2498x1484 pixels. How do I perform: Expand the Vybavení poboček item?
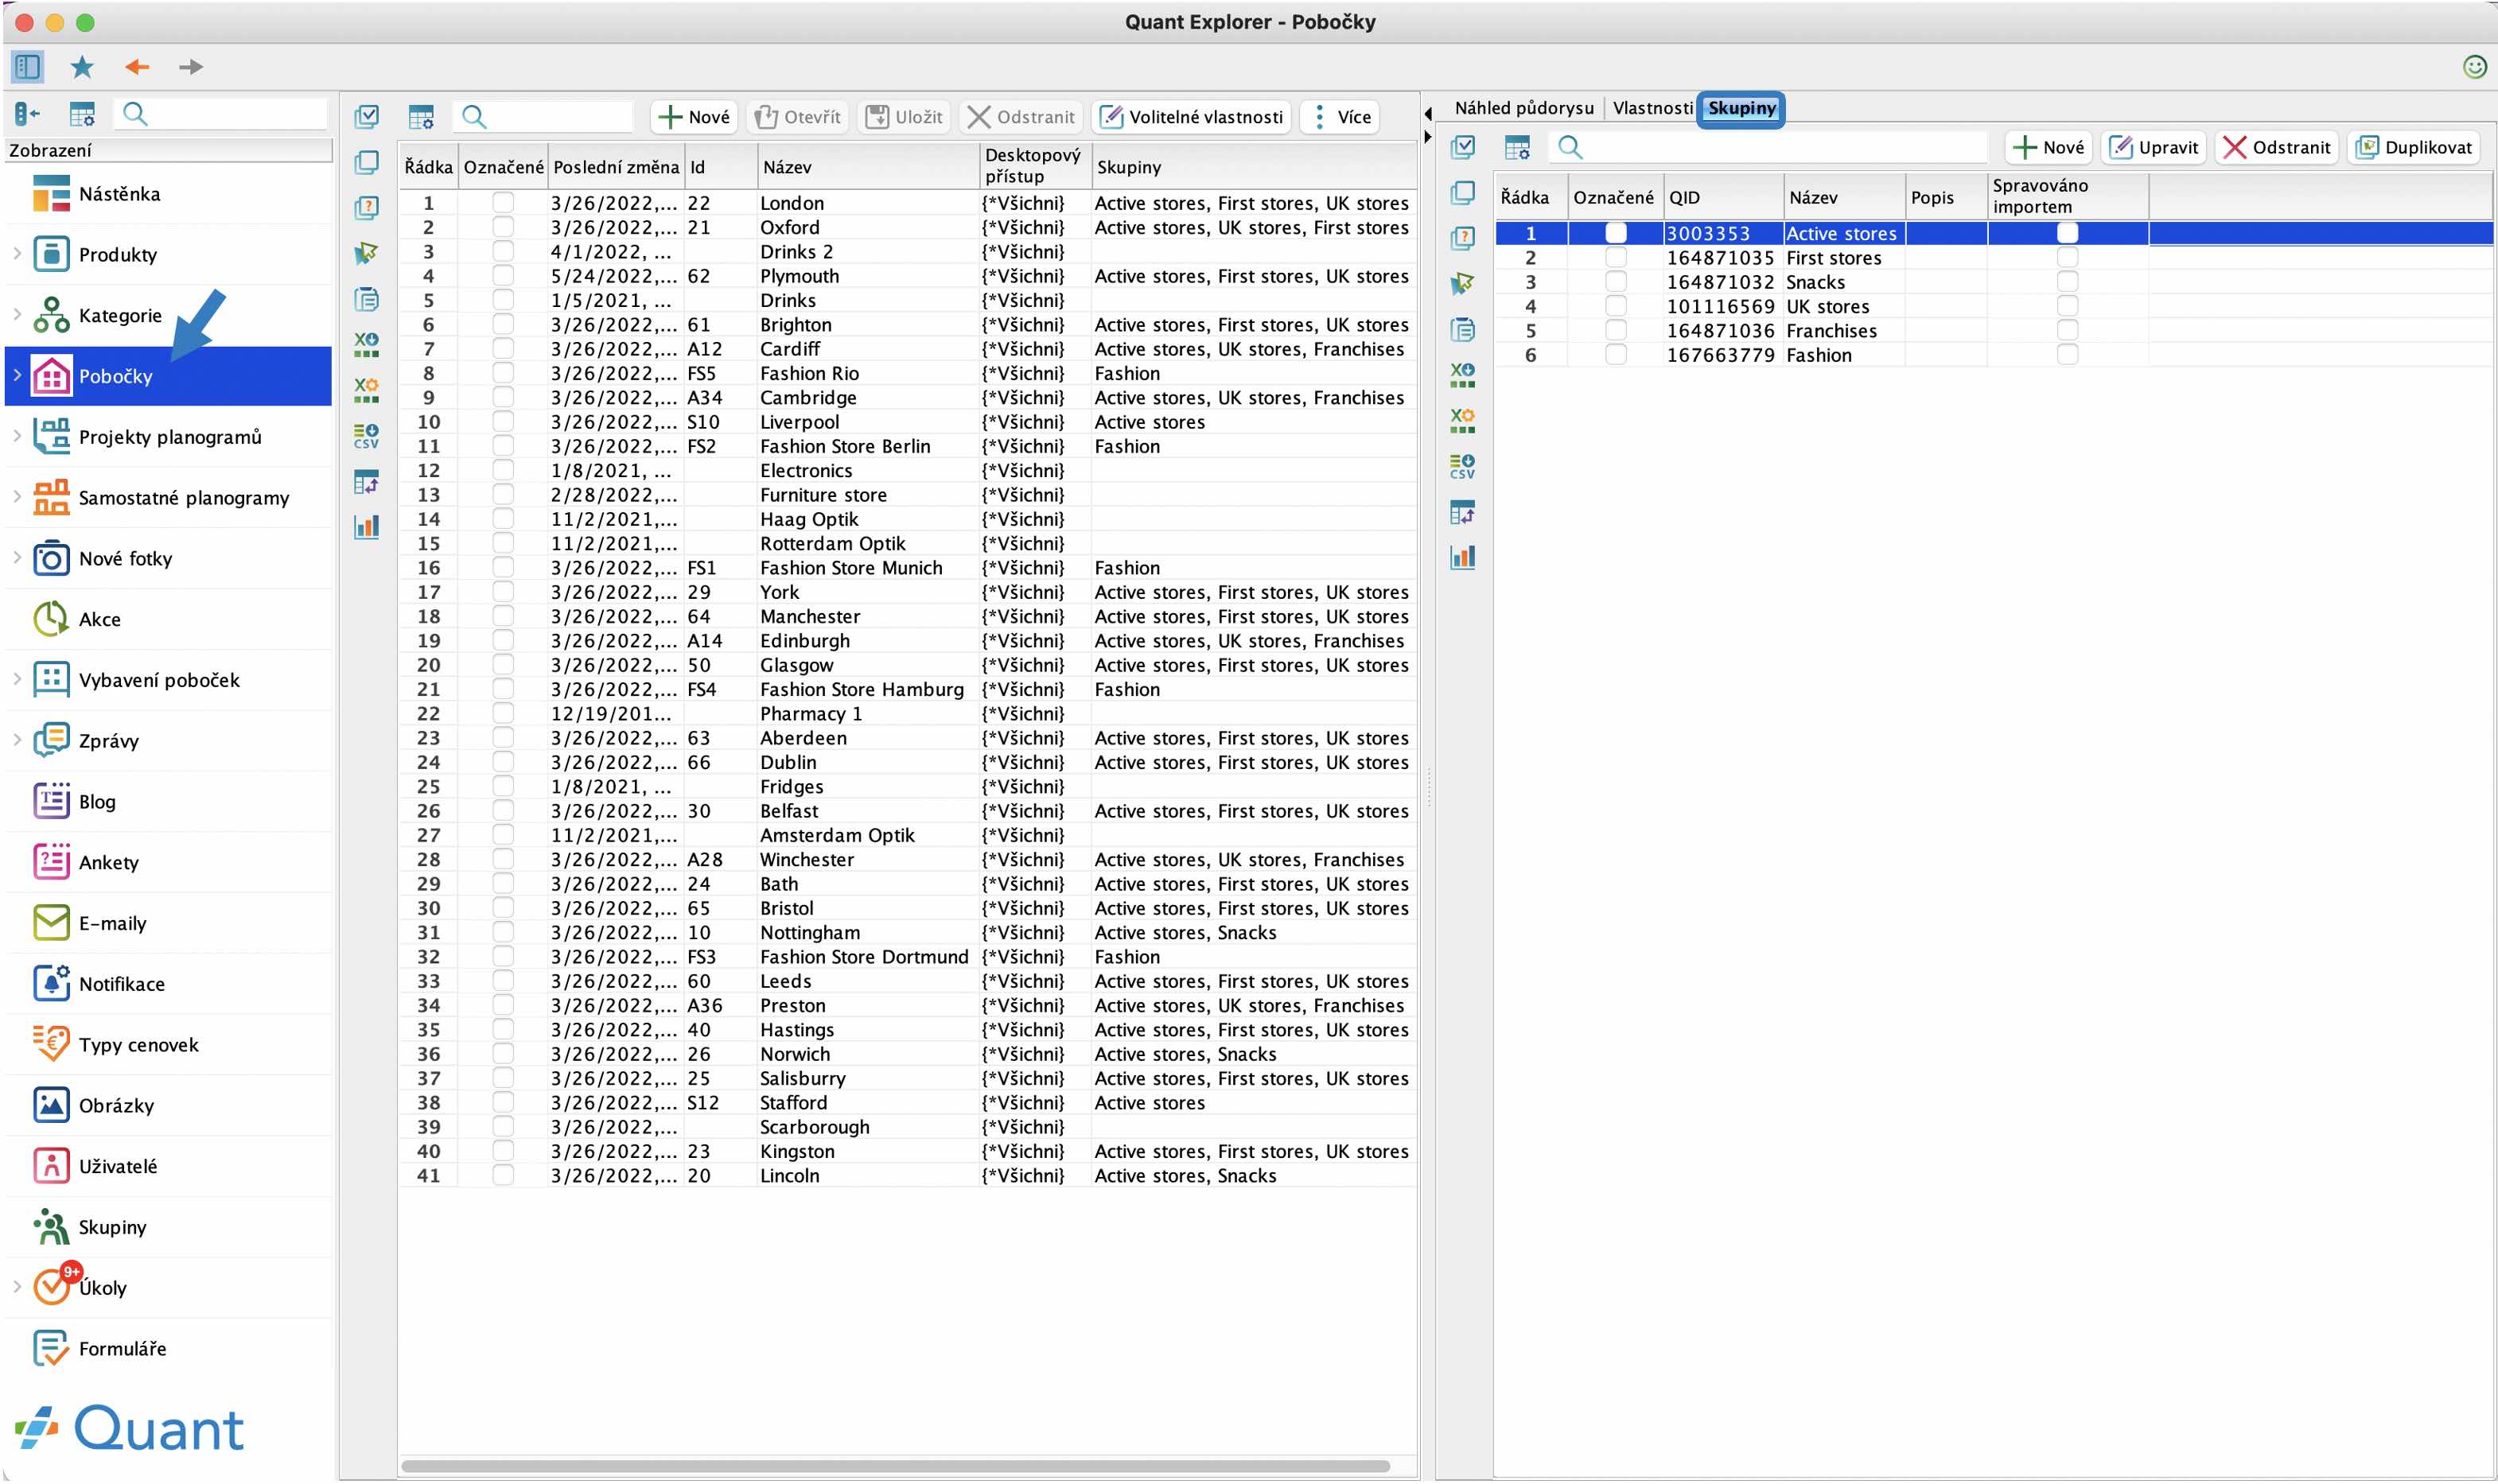tap(17, 680)
